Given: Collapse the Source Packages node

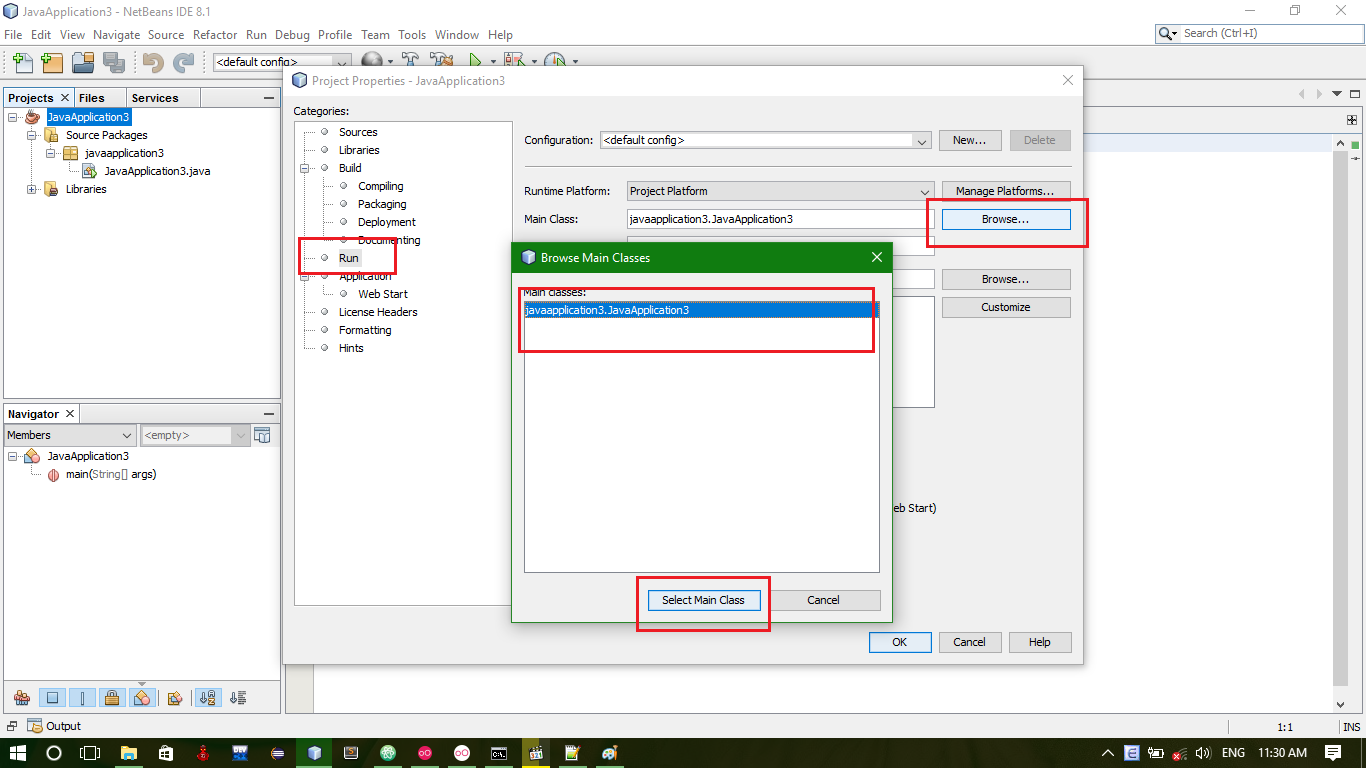Looking at the screenshot, I should [32, 135].
